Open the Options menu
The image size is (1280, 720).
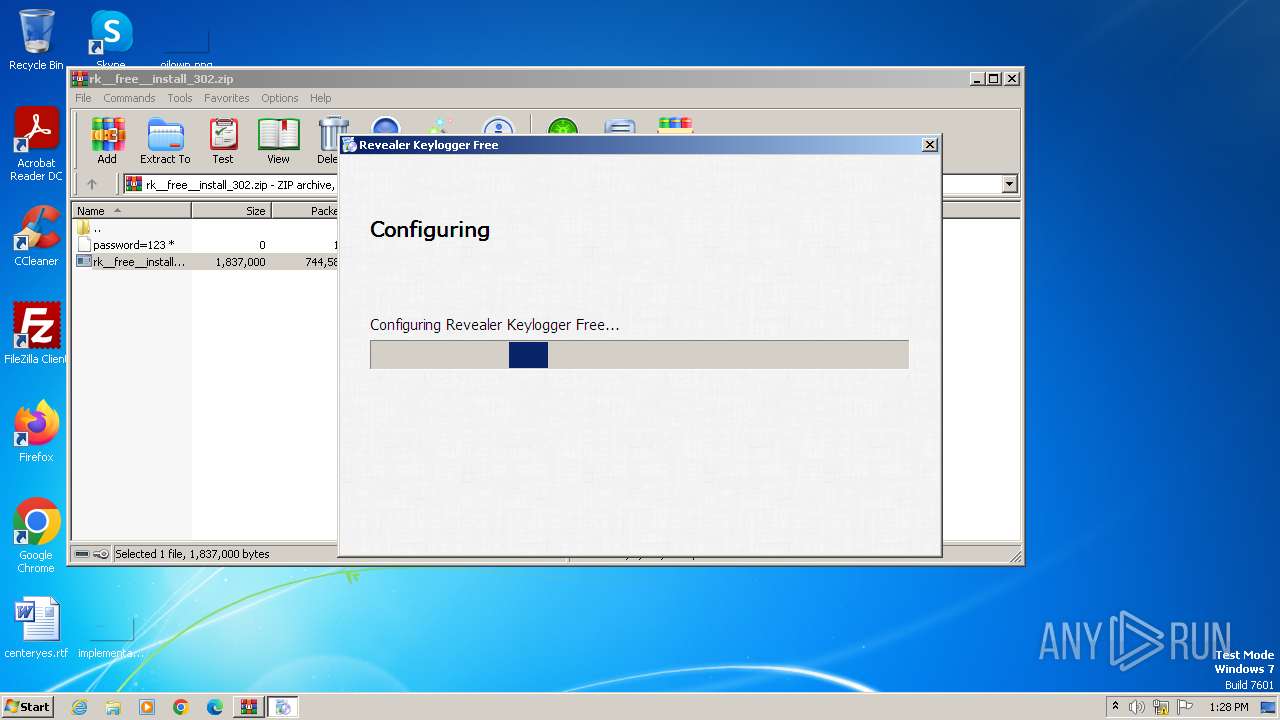280,98
